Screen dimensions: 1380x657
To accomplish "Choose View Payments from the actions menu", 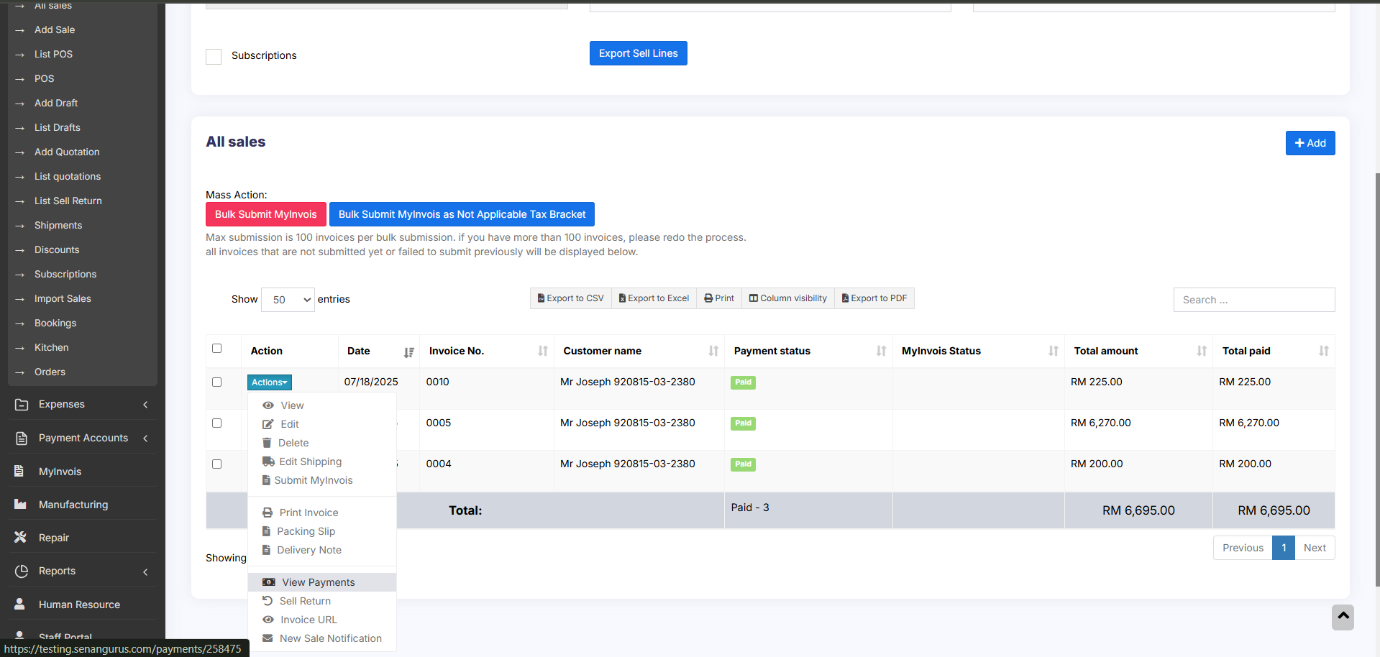I will click(x=318, y=582).
